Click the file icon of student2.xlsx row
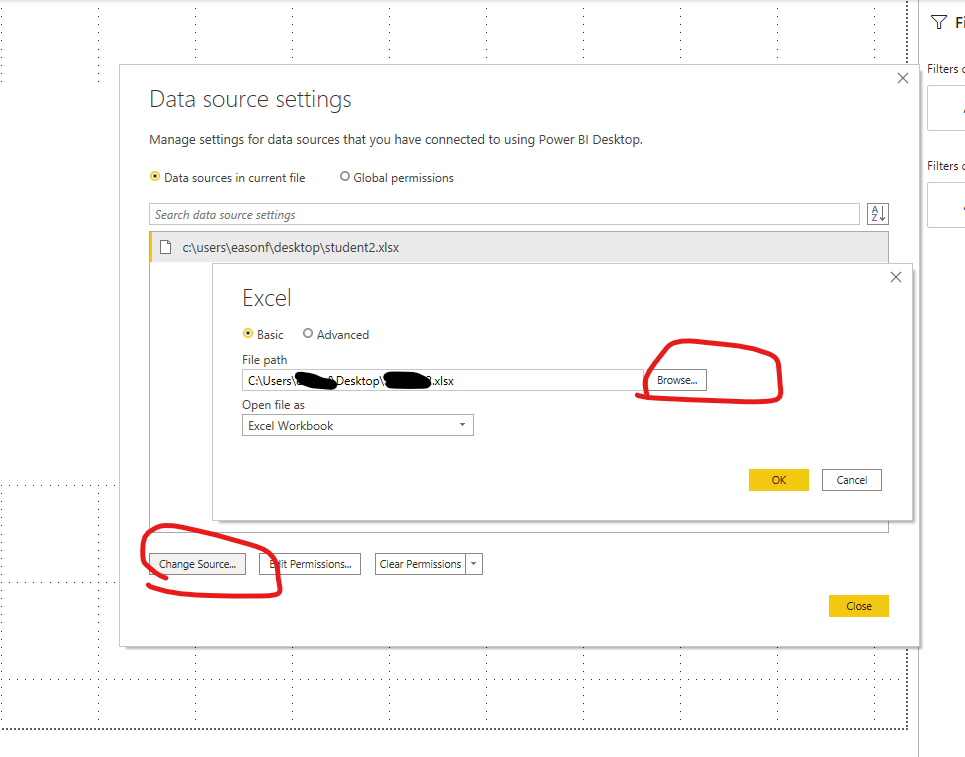The width and height of the screenshot is (965, 757). click(x=166, y=247)
